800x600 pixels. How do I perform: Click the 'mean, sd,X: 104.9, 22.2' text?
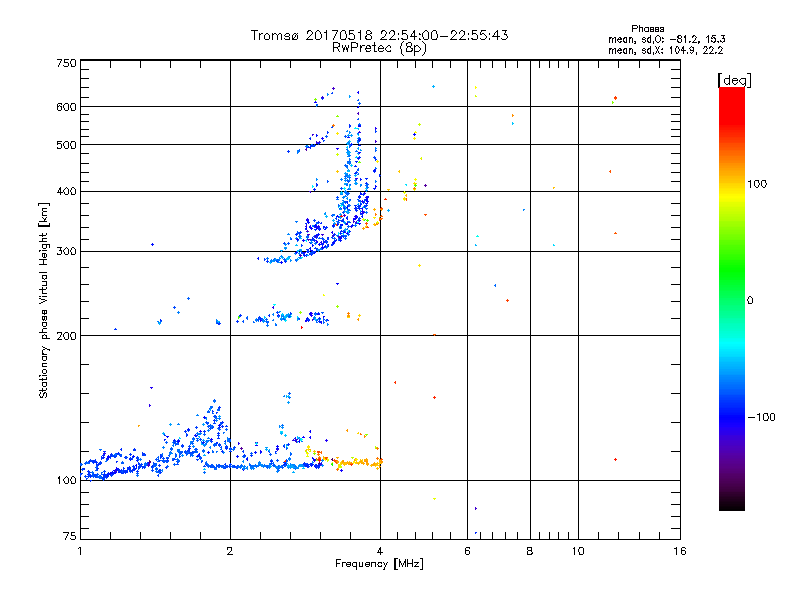(x=665, y=50)
